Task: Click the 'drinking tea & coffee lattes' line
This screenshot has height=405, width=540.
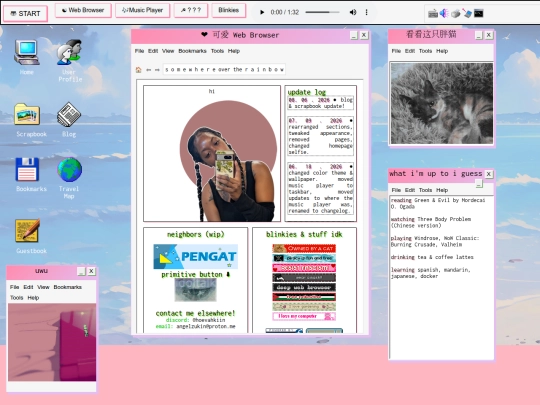Action: pos(432,257)
